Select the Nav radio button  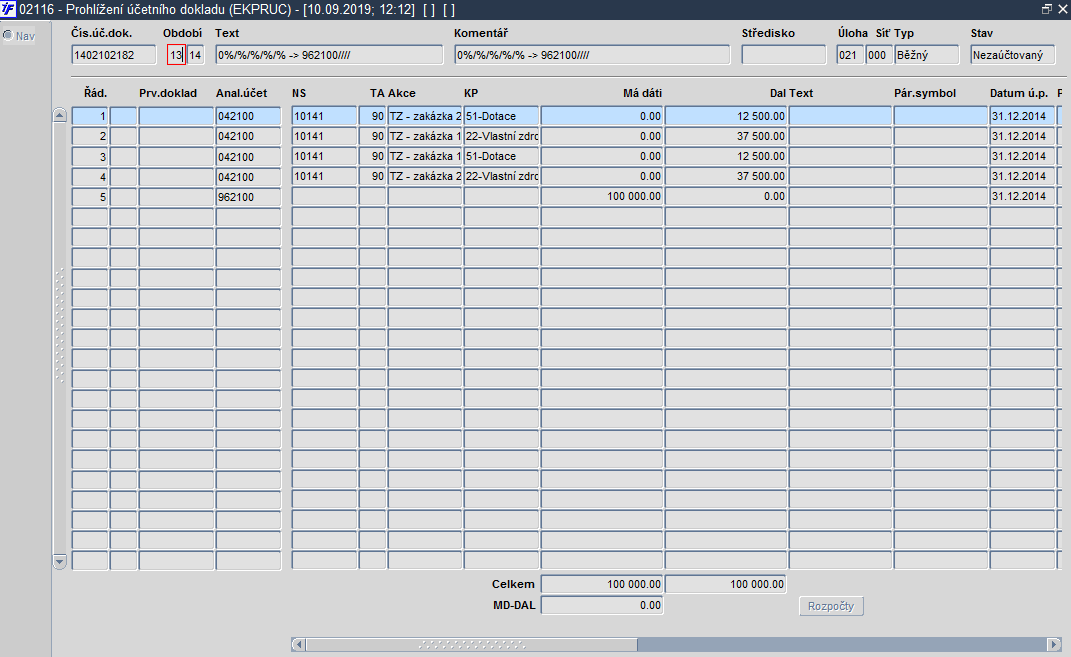click(x=8, y=36)
